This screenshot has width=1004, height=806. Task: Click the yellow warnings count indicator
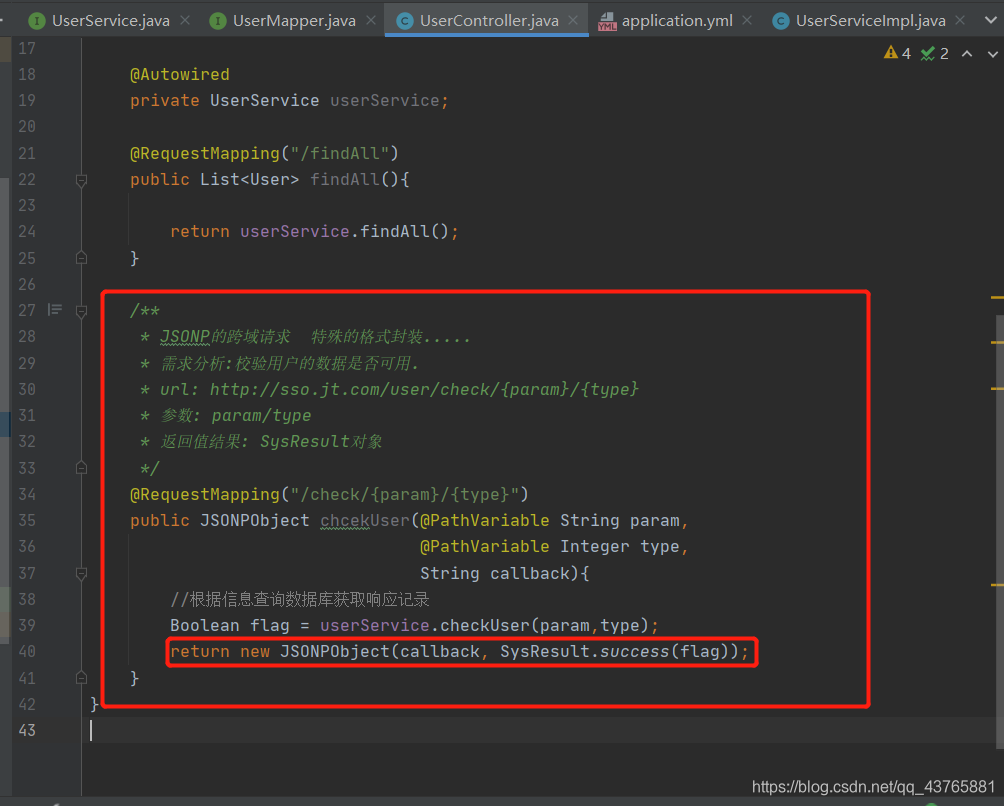pos(897,53)
